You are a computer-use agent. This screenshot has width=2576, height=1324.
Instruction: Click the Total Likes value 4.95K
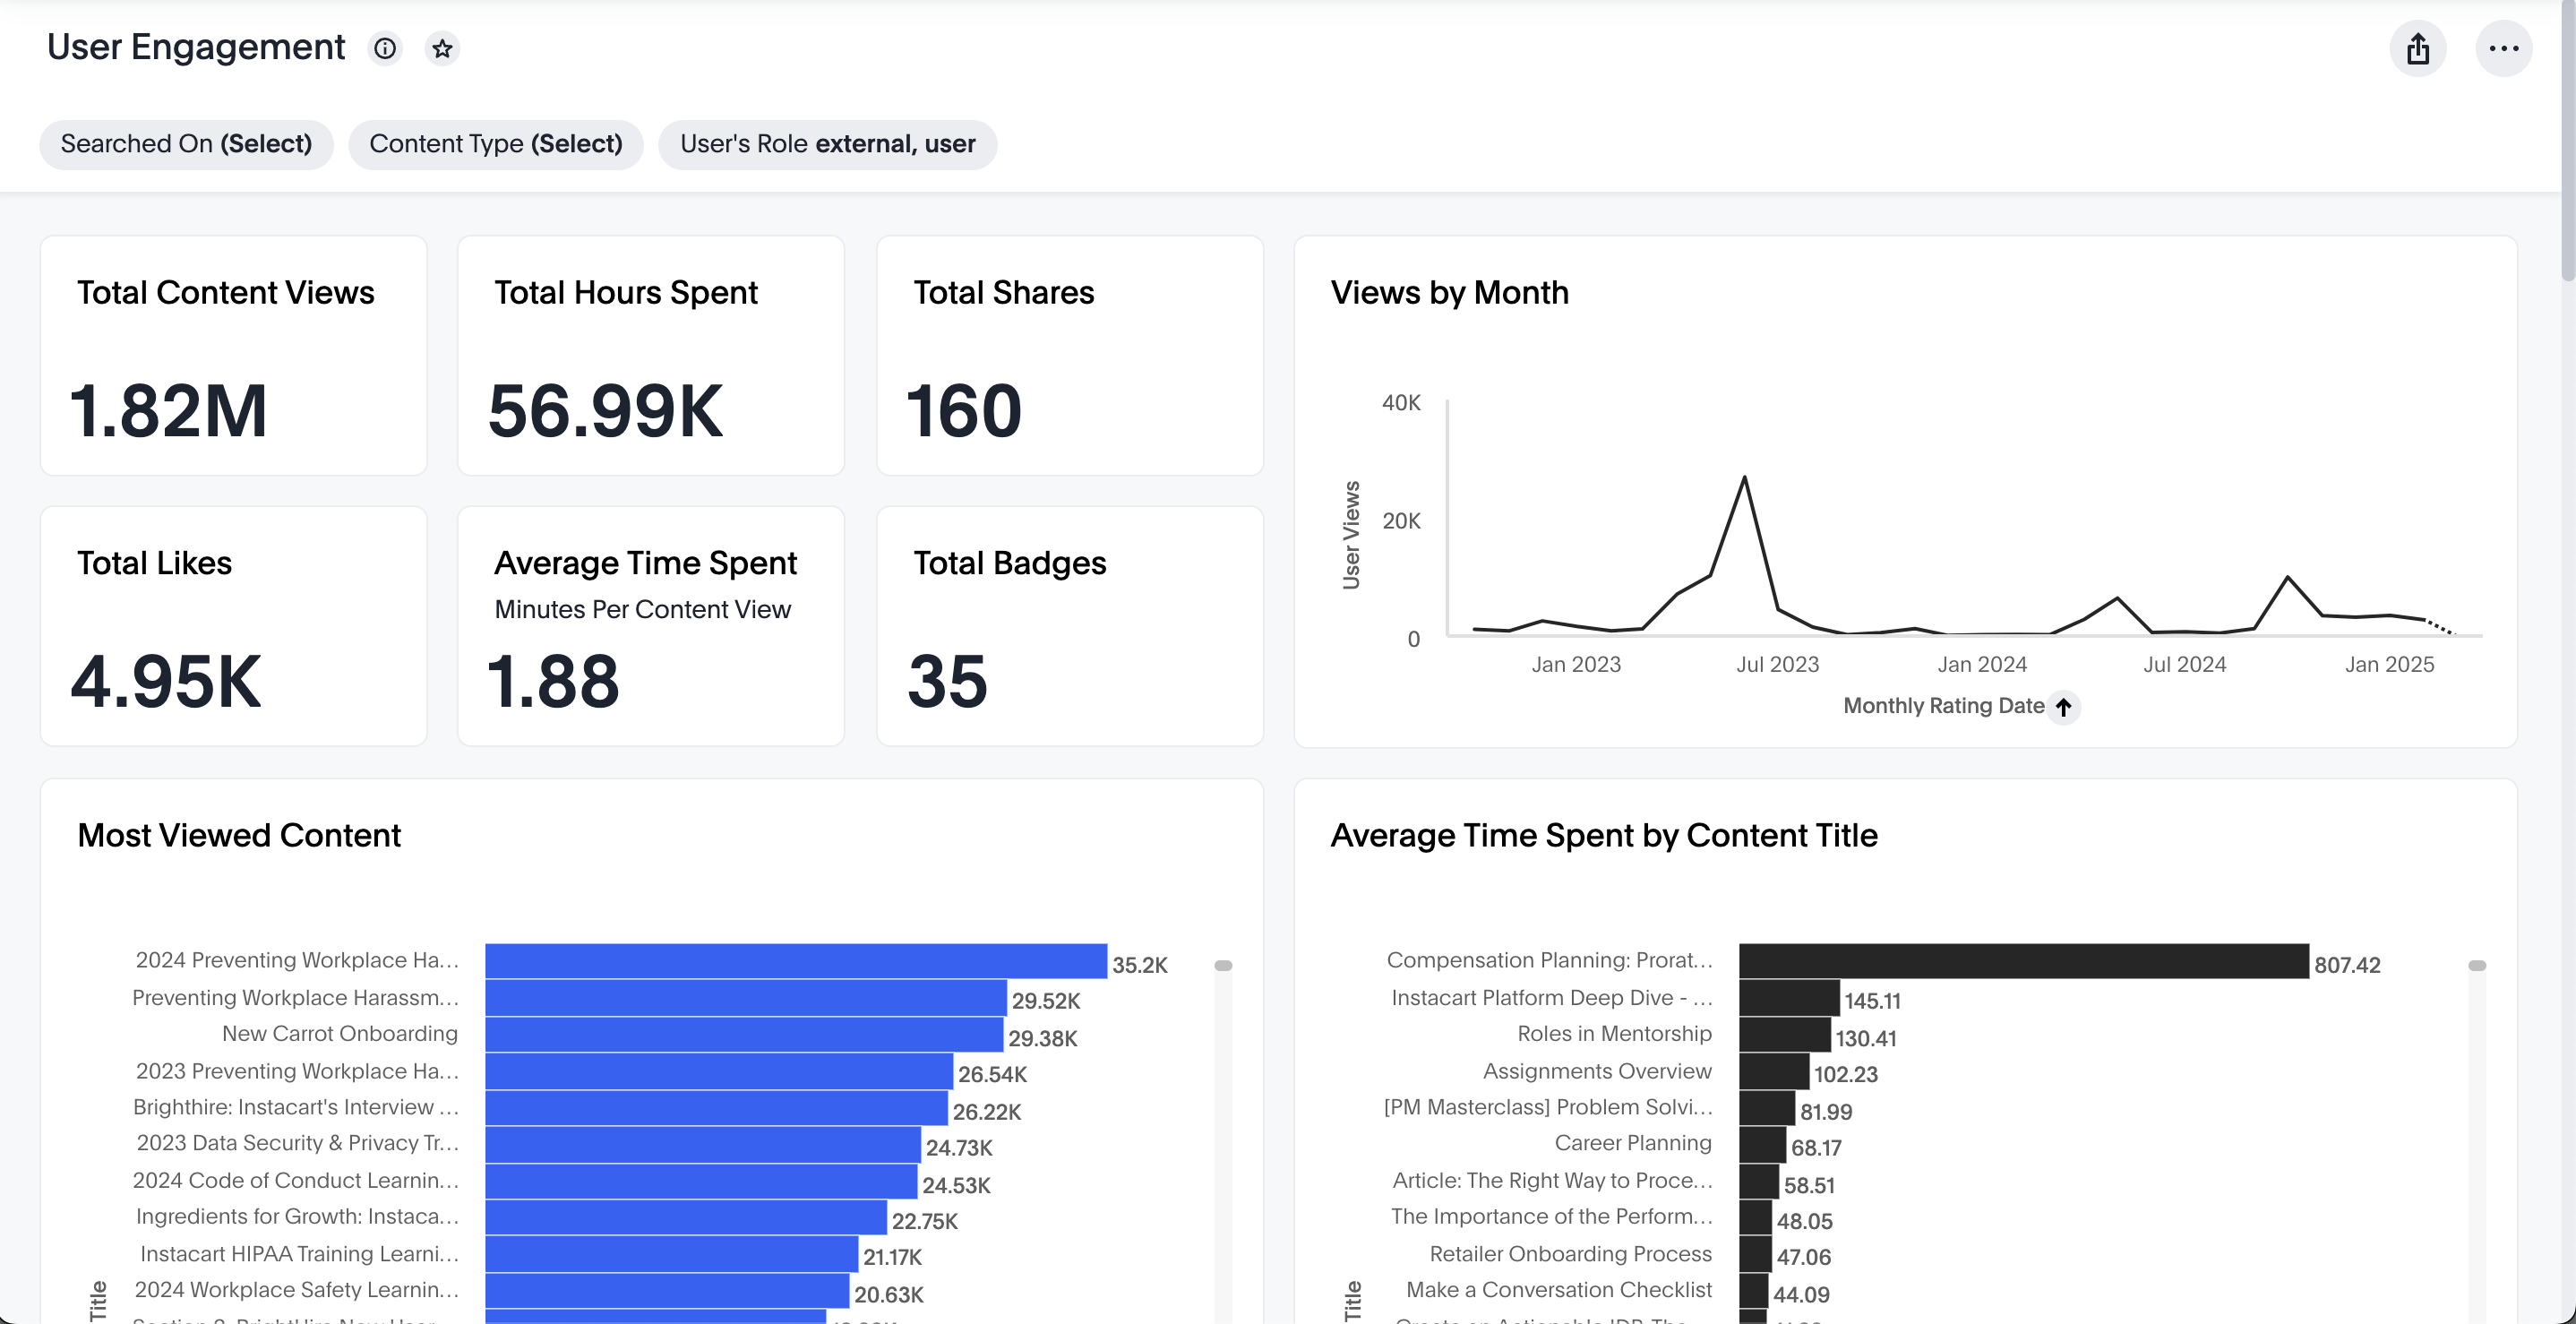tap(166, 681)
